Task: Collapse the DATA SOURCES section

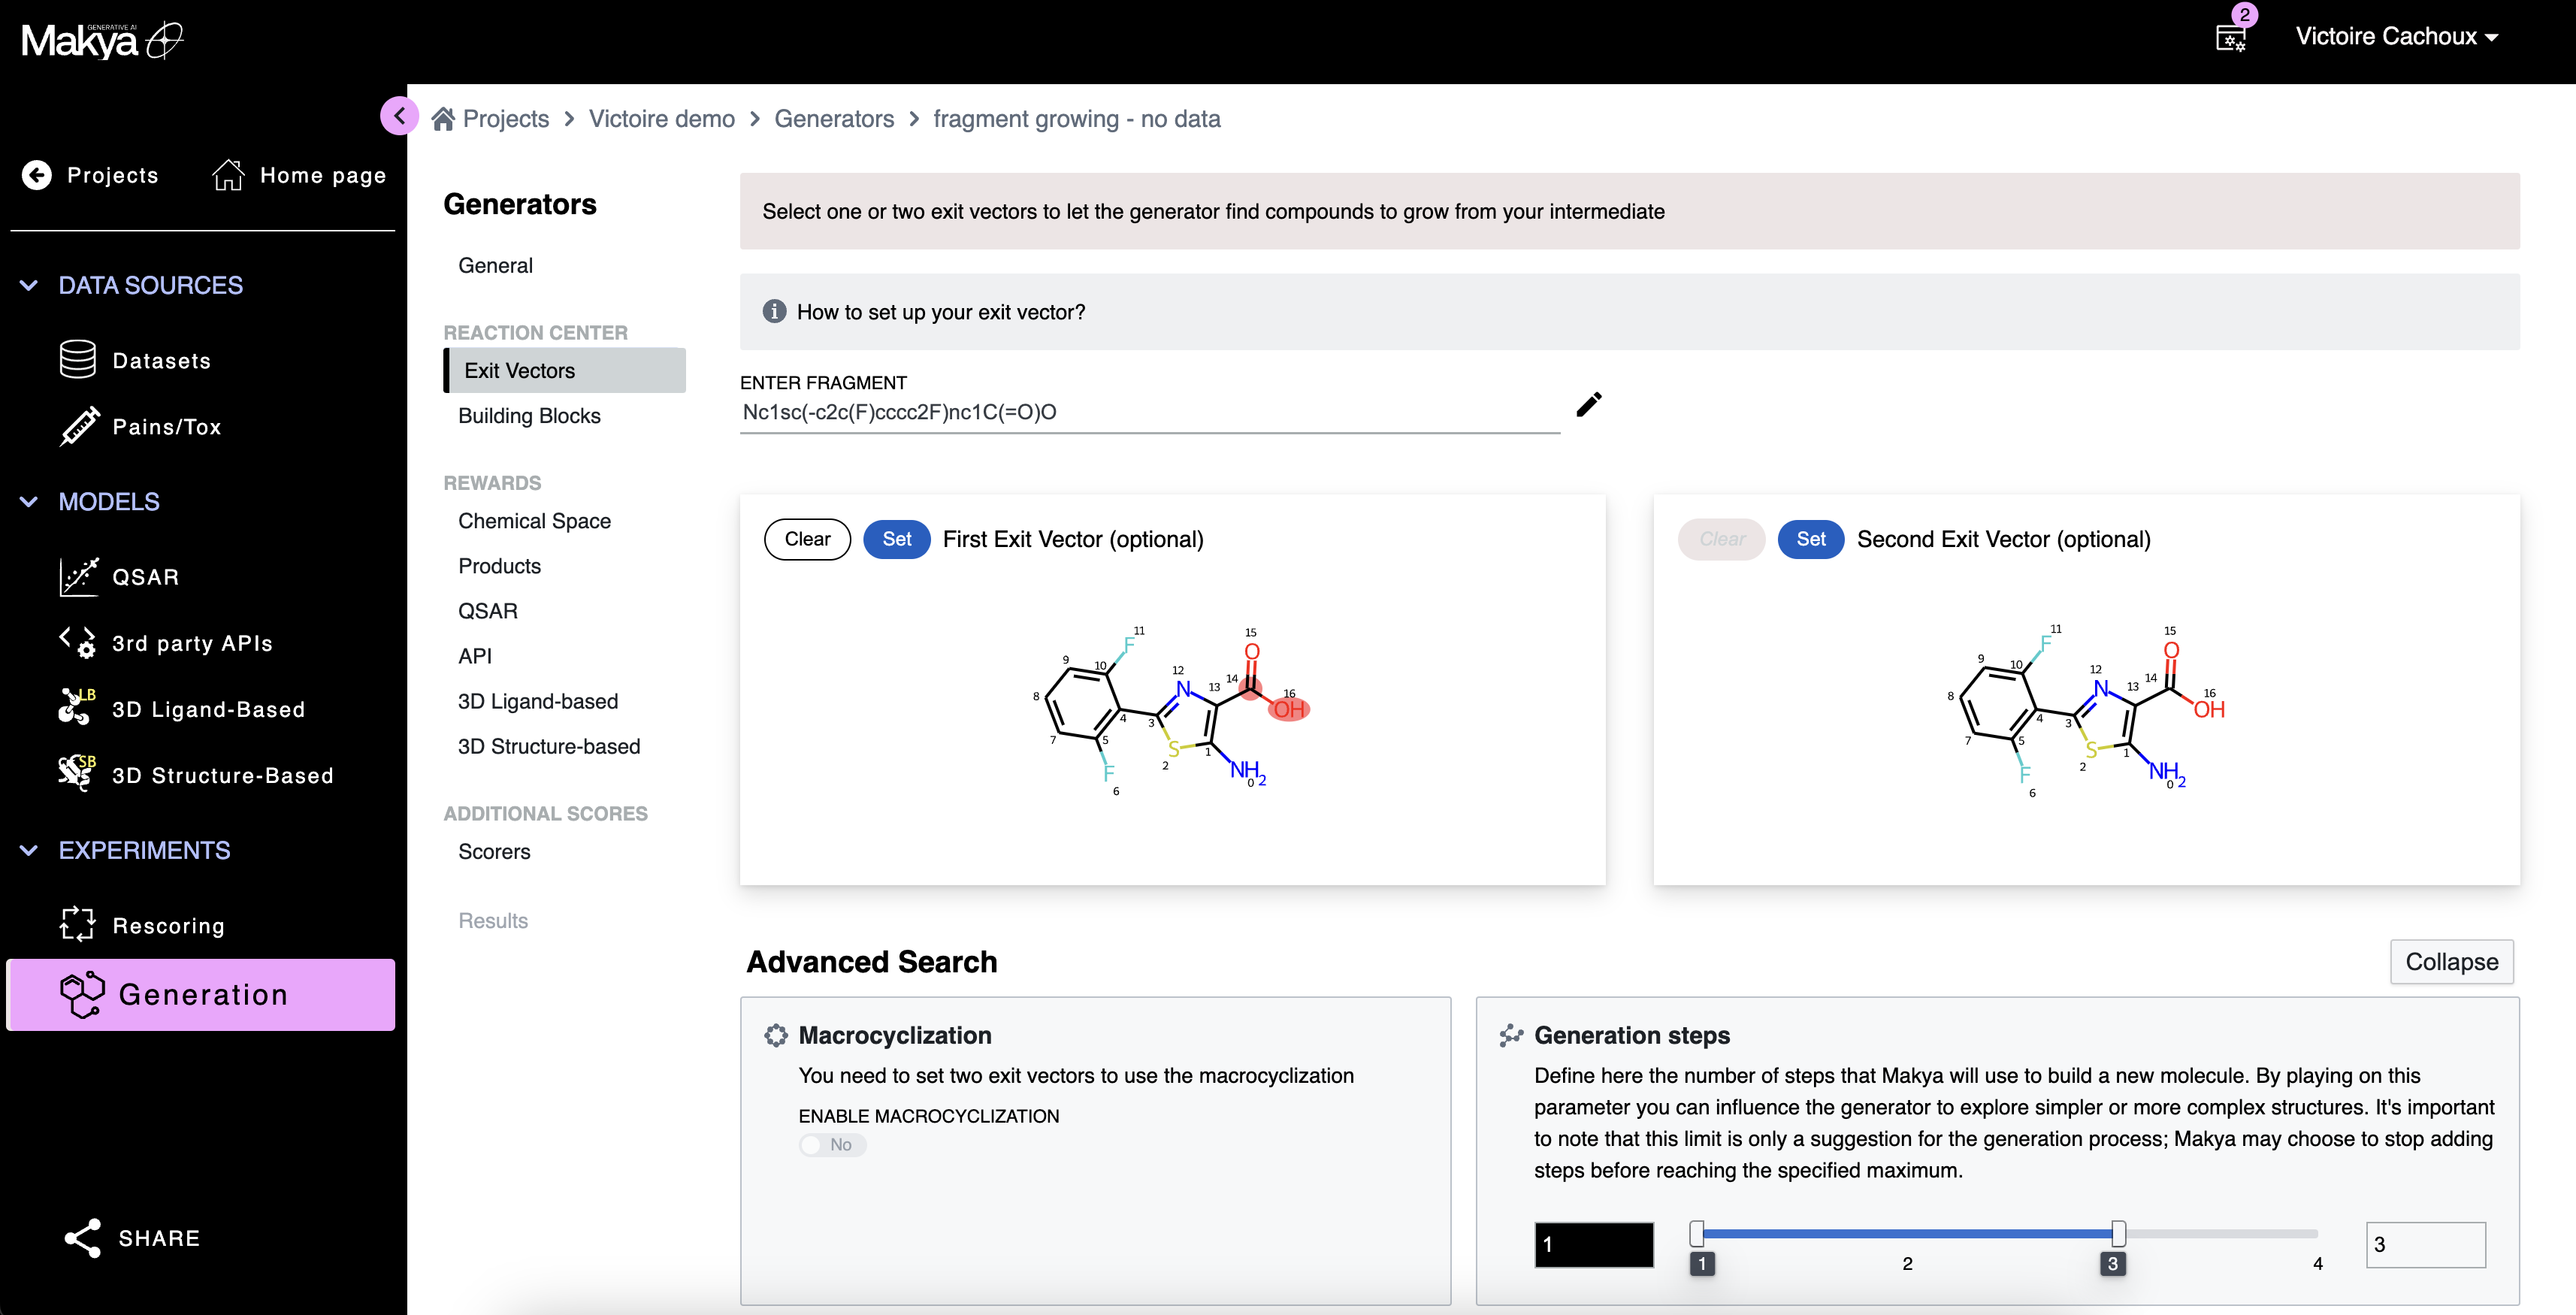Action: pos(29,285)
